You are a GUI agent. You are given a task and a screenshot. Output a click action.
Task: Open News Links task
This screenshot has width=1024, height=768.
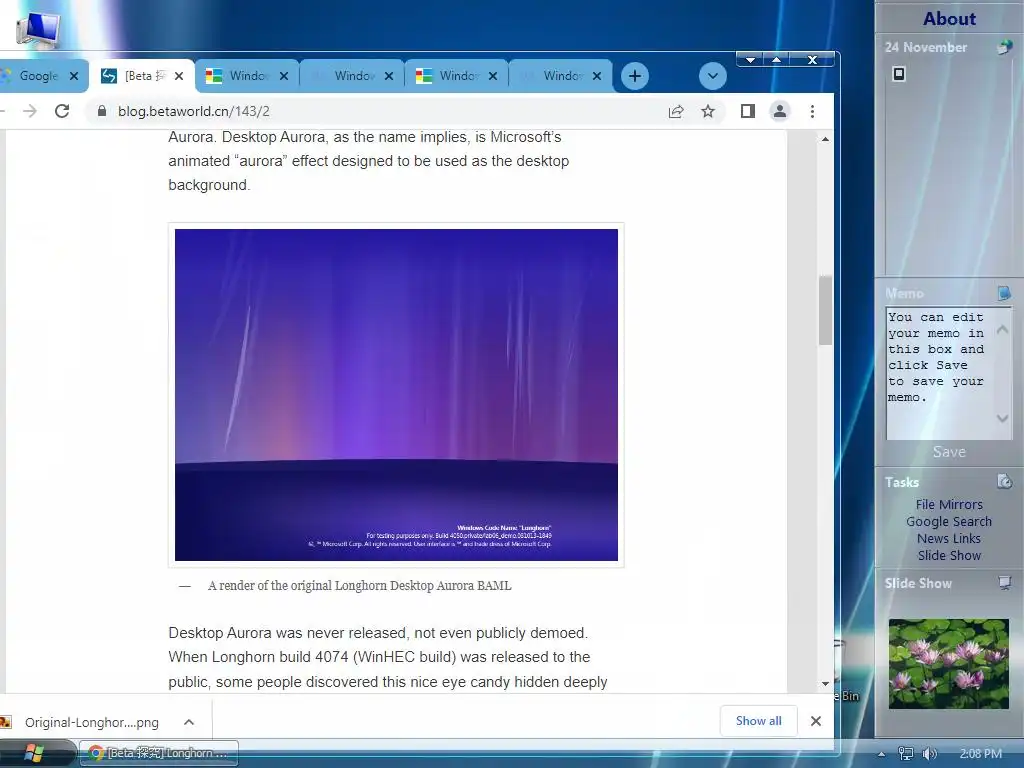click(949, 538)
